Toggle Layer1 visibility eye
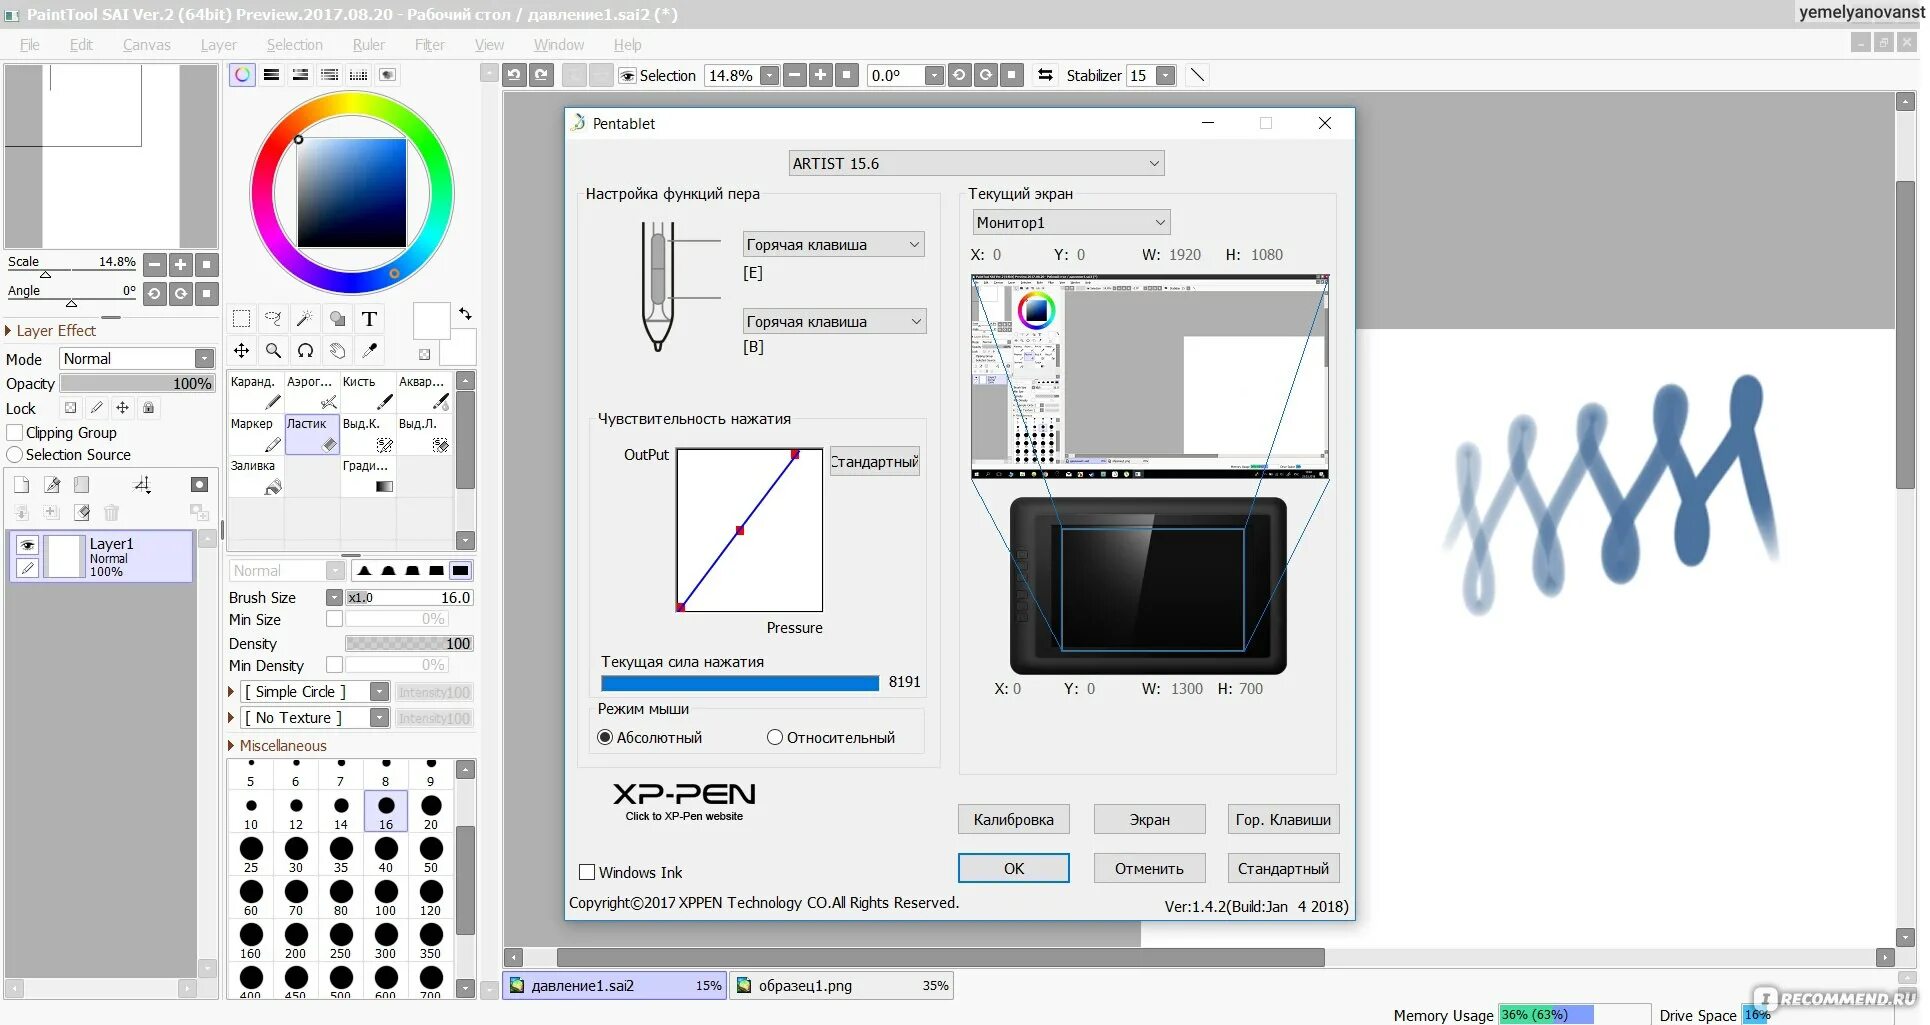 27,545
